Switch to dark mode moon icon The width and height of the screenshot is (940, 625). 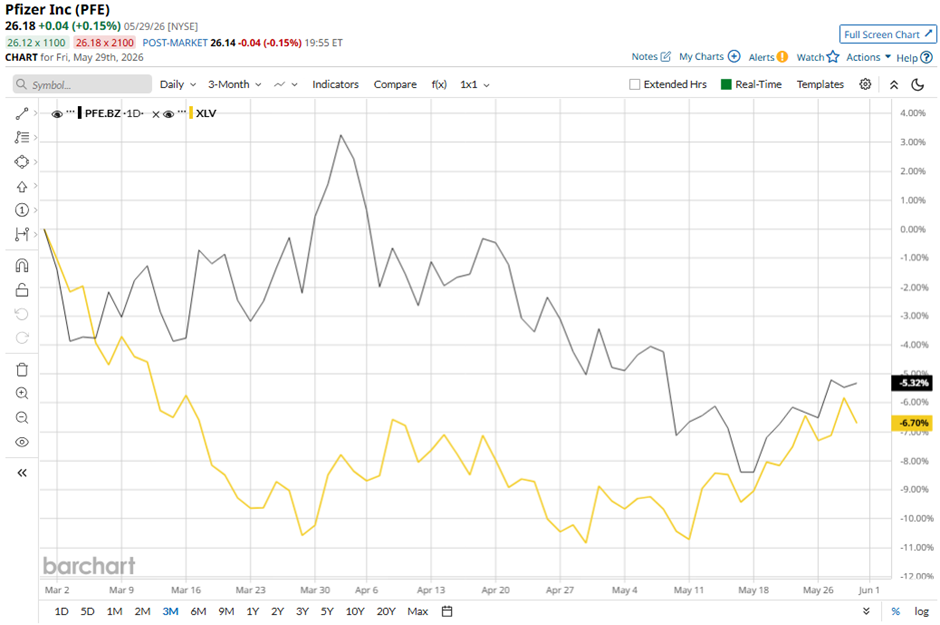[917, 84]
